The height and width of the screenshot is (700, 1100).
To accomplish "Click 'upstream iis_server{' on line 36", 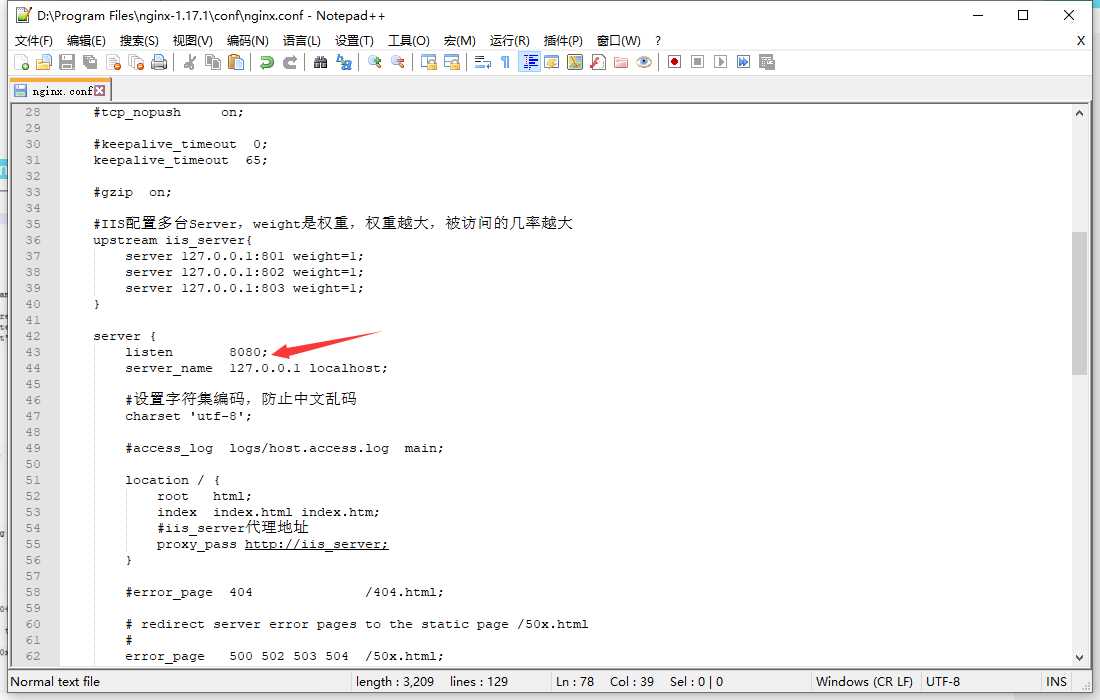I will coord(173,240).
